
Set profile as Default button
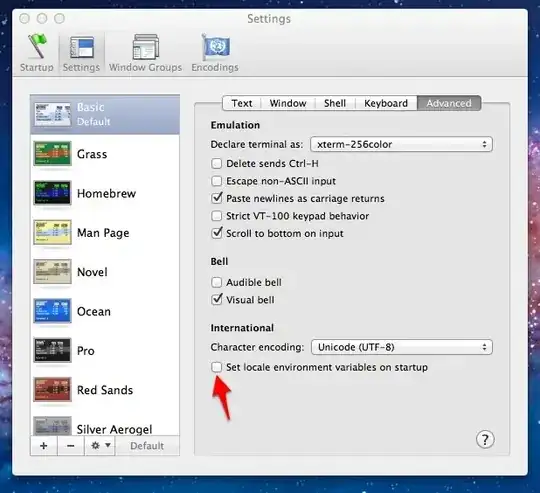coord(147,446)
